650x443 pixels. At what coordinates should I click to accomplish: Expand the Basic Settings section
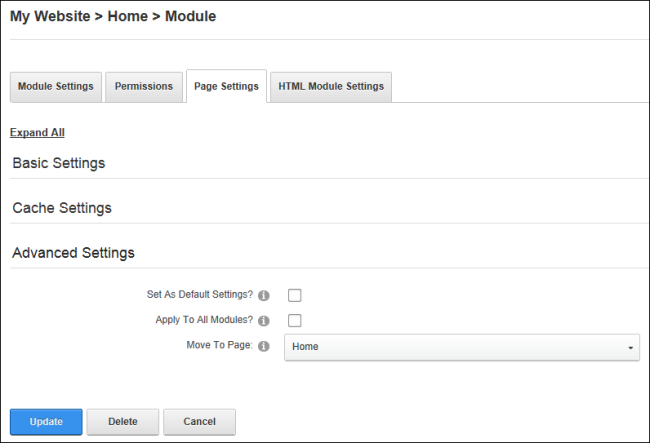59,163
